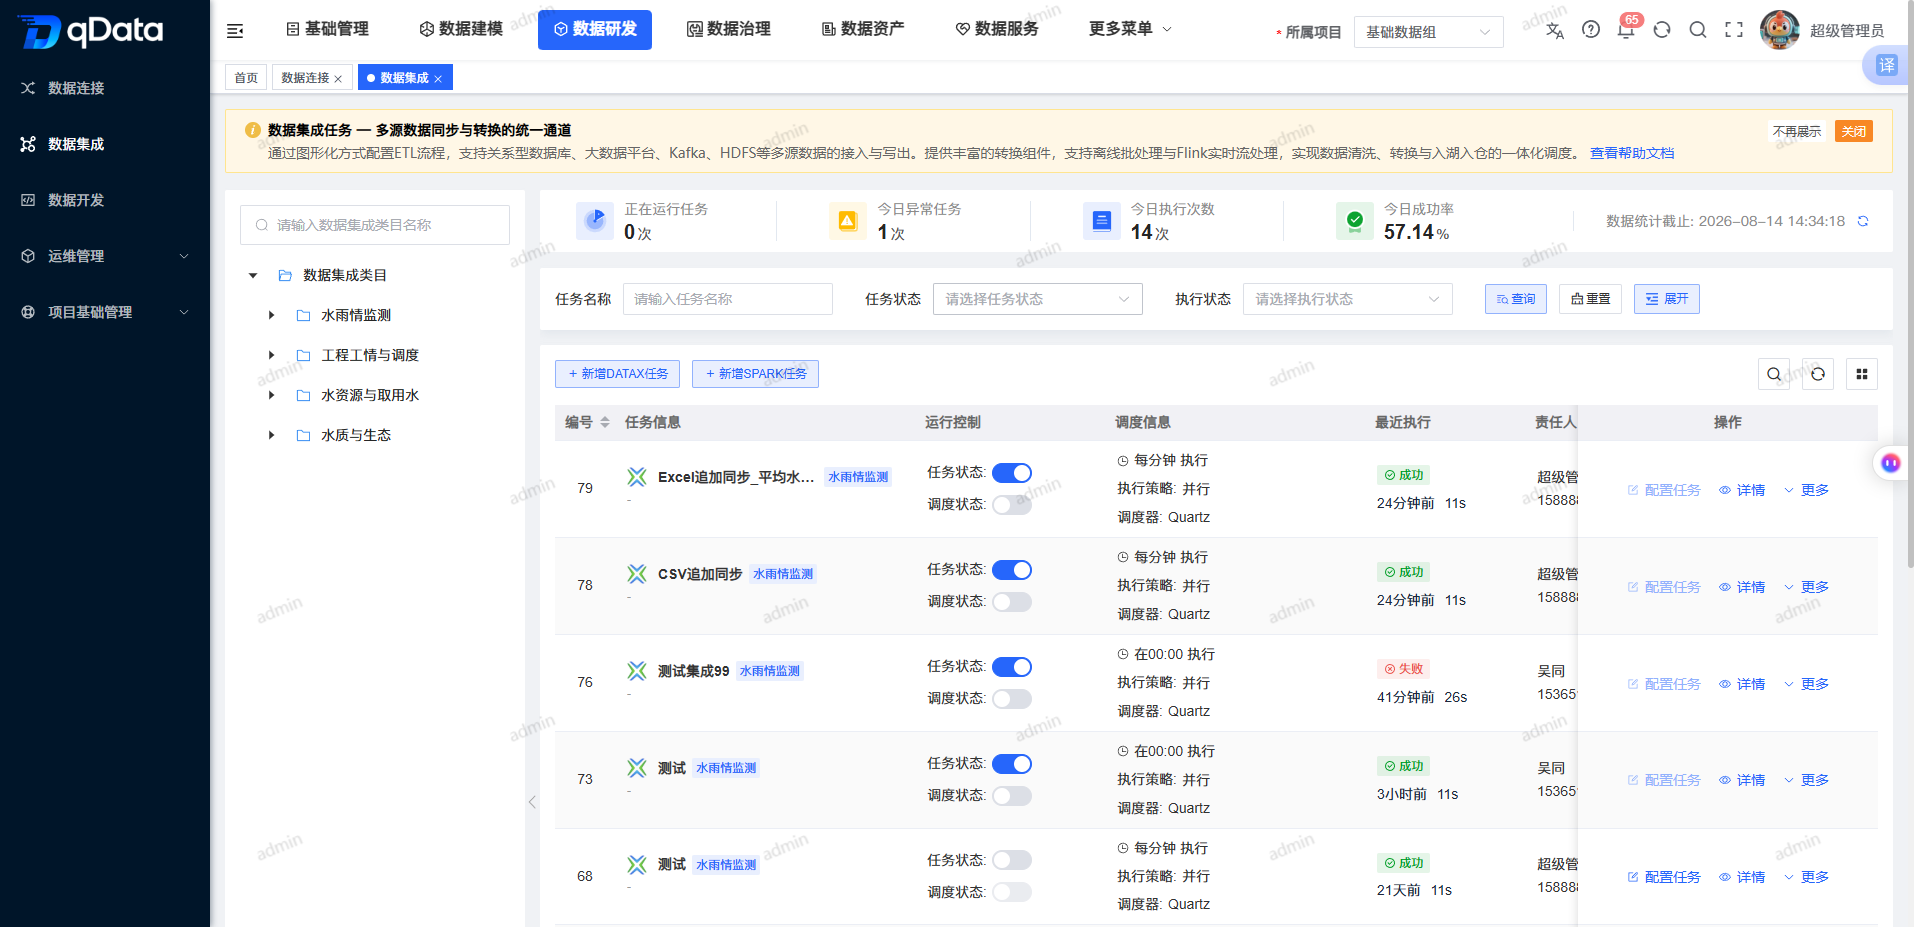This screenshot has height=927, width=1914.
Task: Toggle 调度状态 switch for task 78
Action: (x=1012, y=602)
